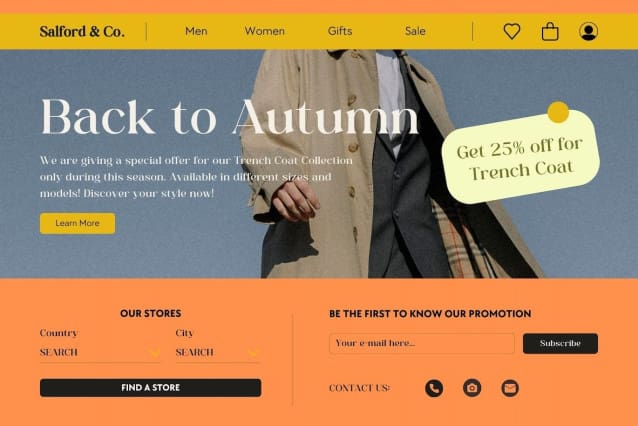The image size is (638, 426).
Task: Click the Salford & Co. logo
Action: point(82,31)
